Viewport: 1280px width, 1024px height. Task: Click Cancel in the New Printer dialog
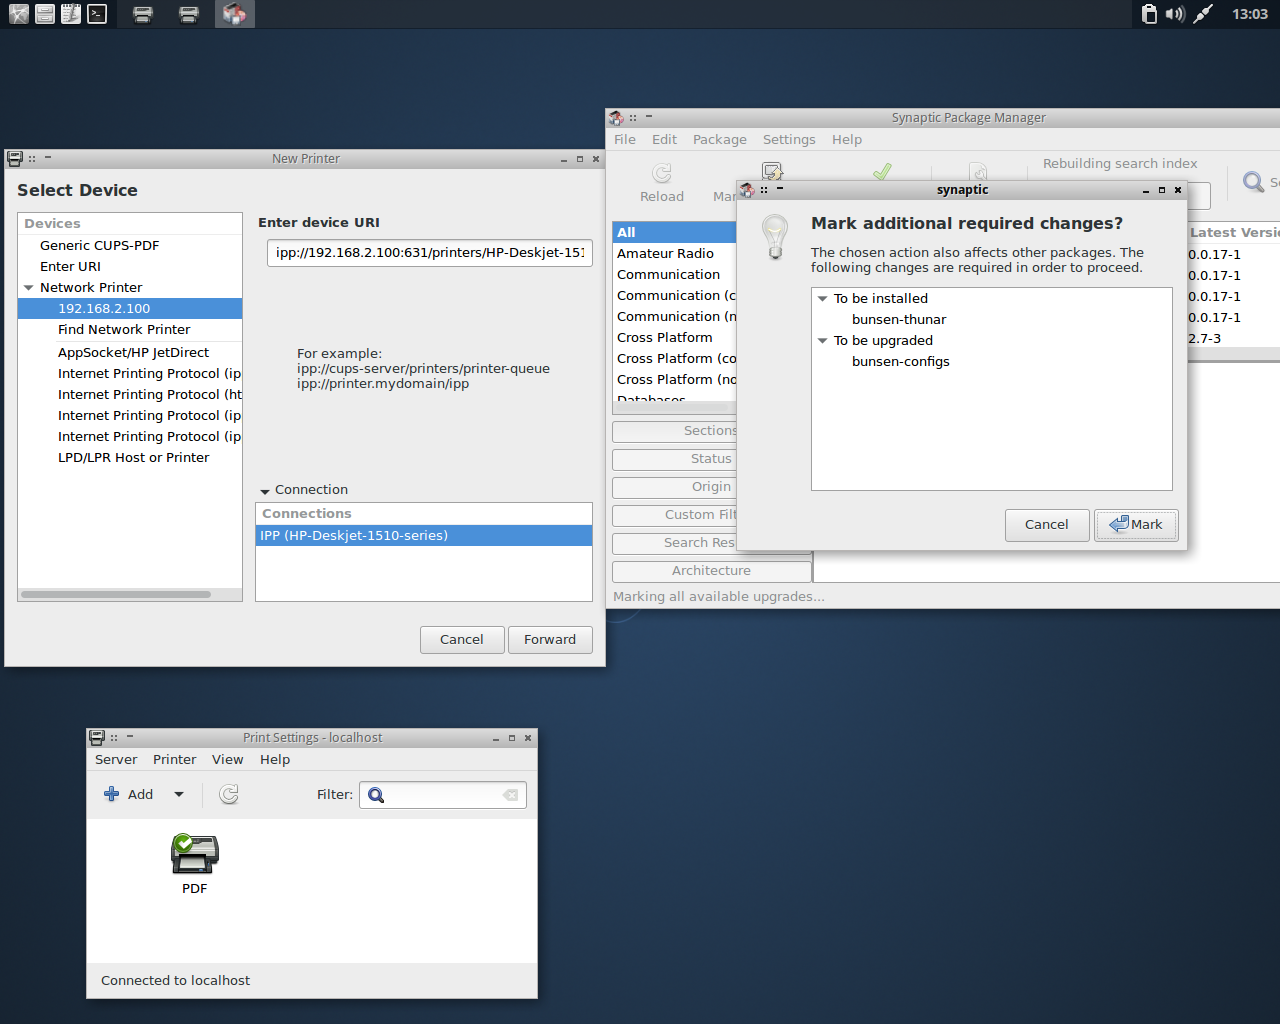pyautogui.click(x=462, y=640)
